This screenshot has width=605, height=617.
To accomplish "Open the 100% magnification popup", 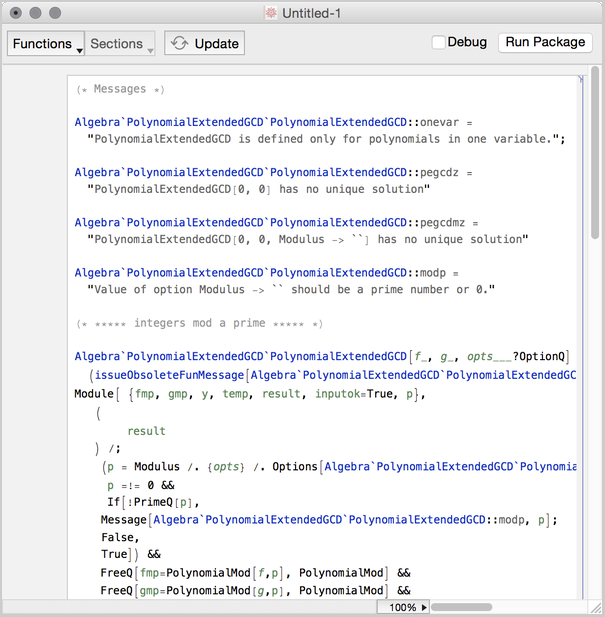I will pos(403,607).
